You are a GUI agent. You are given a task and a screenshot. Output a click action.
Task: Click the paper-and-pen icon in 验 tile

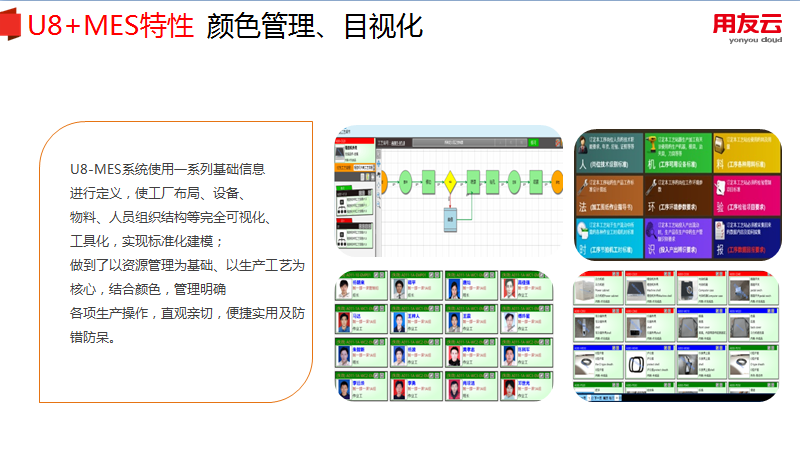click(x=719, y=187)
